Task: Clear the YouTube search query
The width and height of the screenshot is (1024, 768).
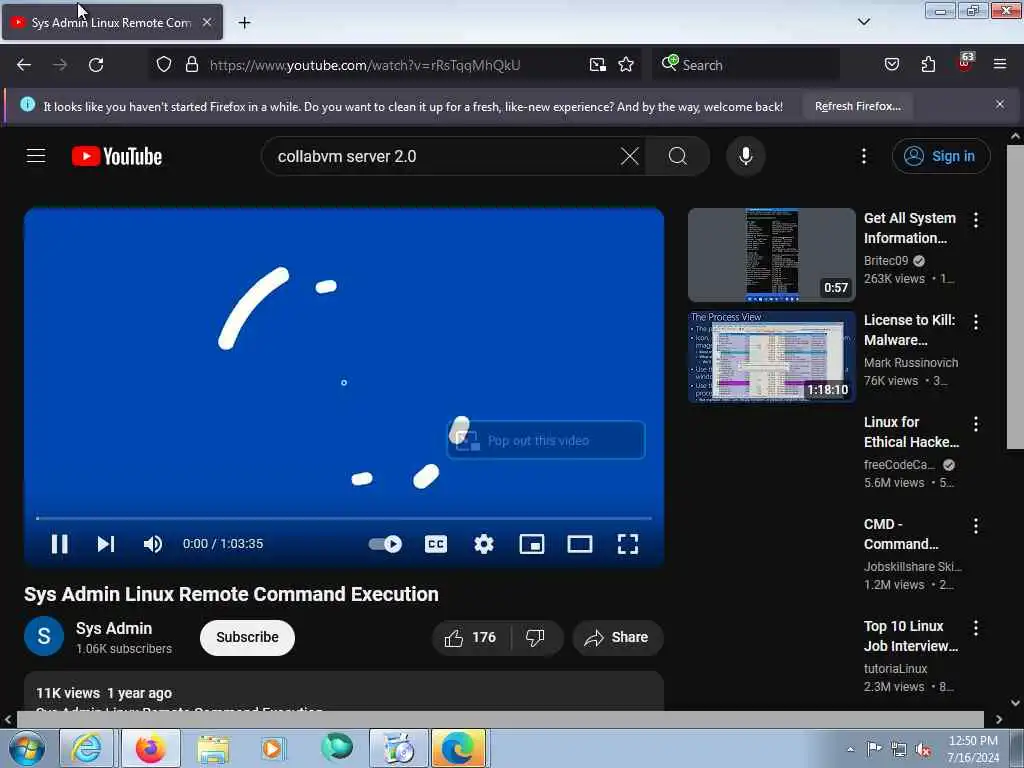Action: [x=630, y=156]
